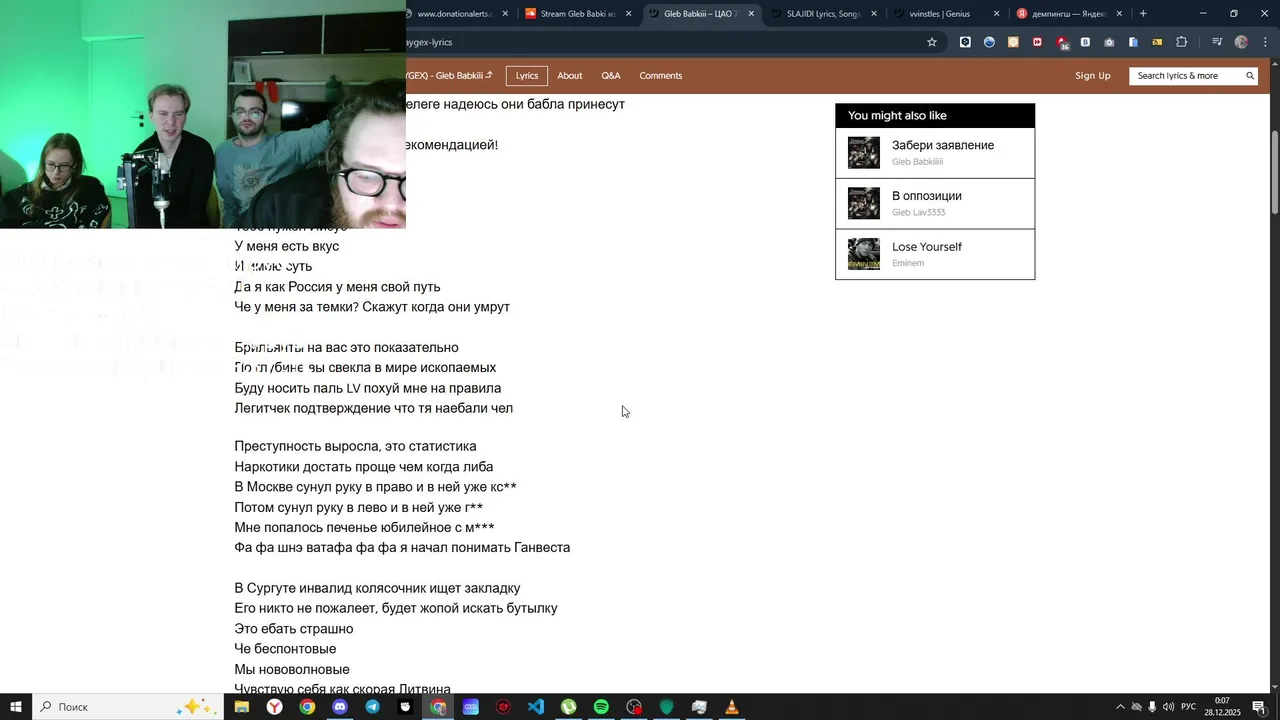Viewport: 1280px width, 720px height.
Task: Bookmark this page with the star icon
Action: click(x=932, y=42)
